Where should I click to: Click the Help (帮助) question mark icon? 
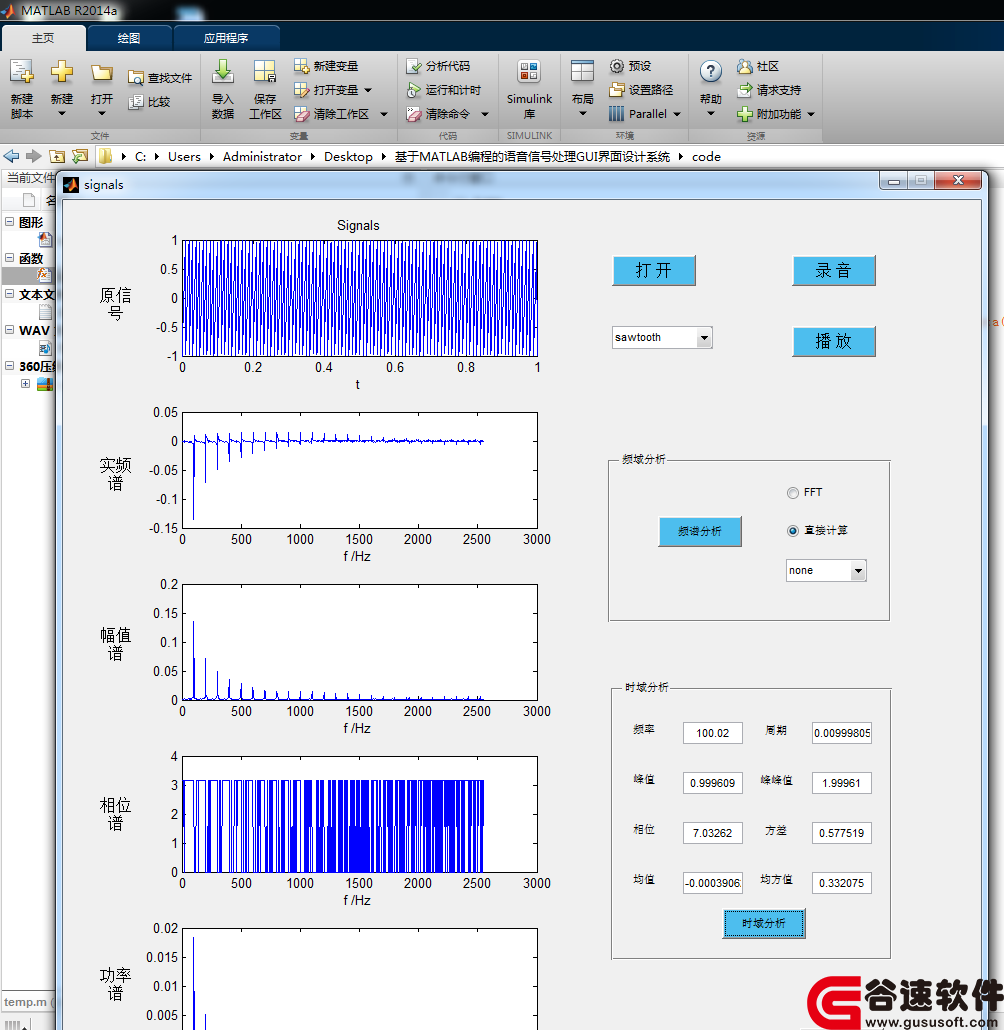coord(710,71)
